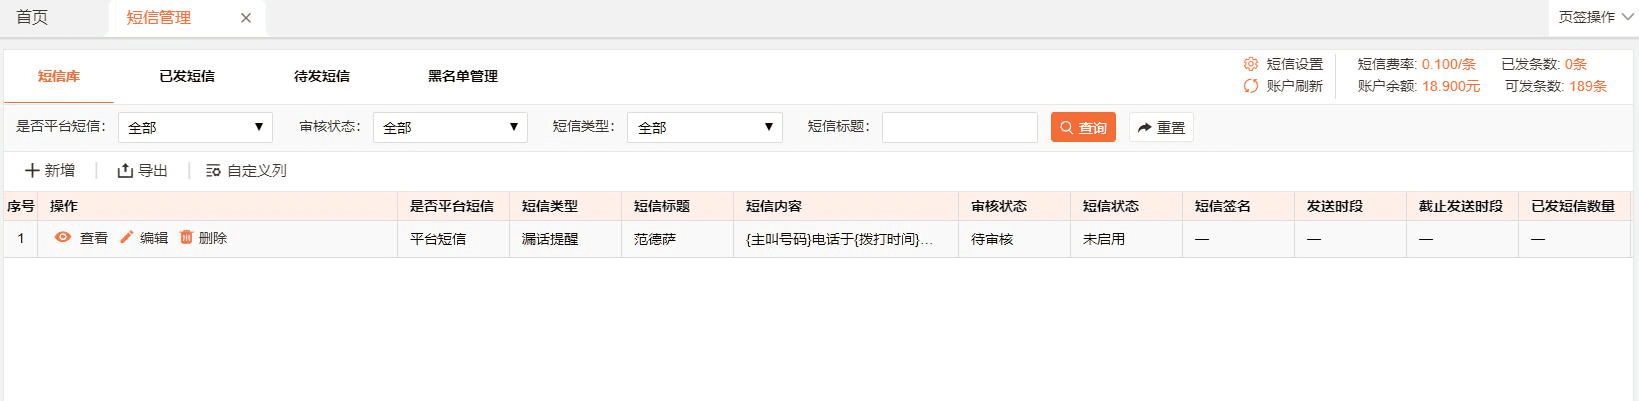Click the 自定义列 column settings icon
The image size is (1639, 401).
[x=213, y=171]
